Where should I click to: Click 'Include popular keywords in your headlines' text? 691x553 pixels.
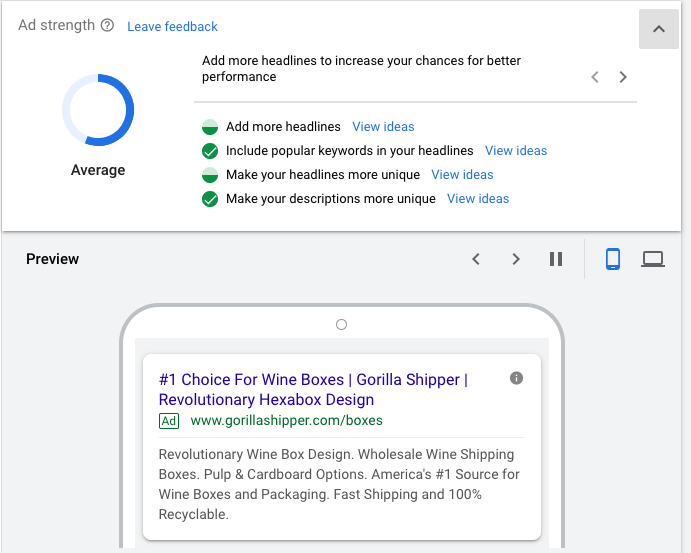[x=349, y=151]
